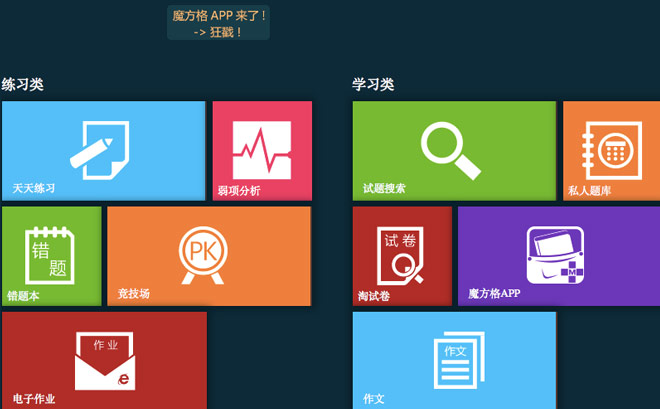Select the 学习类 section heading
The width and height of the screenshot is (660, 409).
pyautogui.click(x=373, y=85)
